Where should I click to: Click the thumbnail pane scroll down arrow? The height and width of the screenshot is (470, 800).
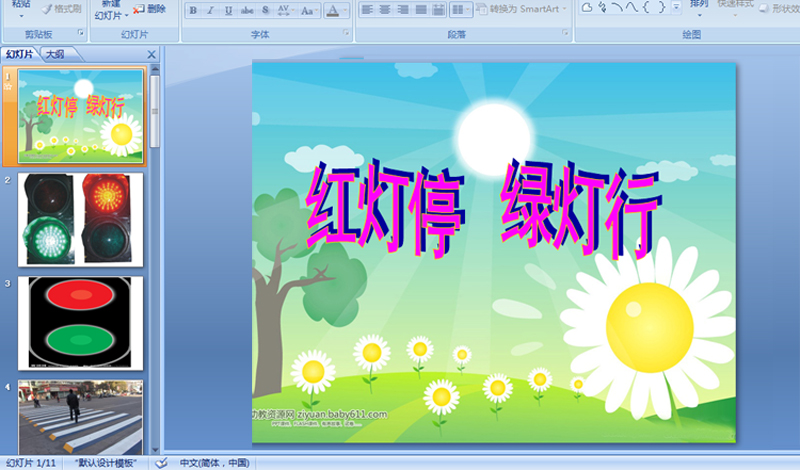(155, 450)
